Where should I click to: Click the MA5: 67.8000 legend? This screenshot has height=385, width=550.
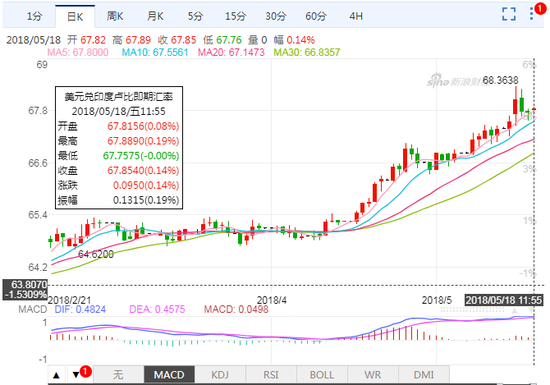pyautogui.click(x=78, y=52)
